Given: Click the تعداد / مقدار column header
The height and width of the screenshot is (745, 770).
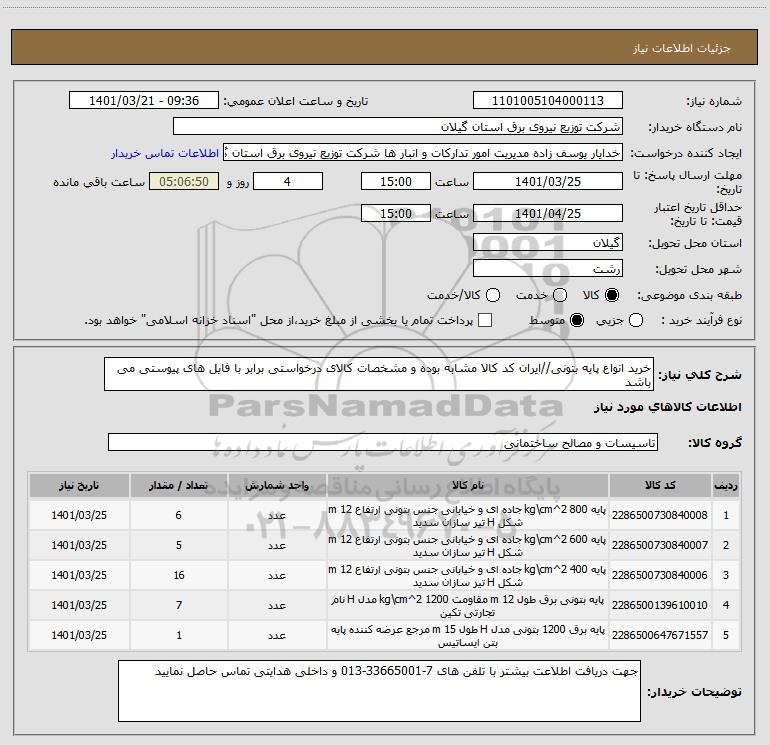Looking at the screenshot, I should click(179, 485).
